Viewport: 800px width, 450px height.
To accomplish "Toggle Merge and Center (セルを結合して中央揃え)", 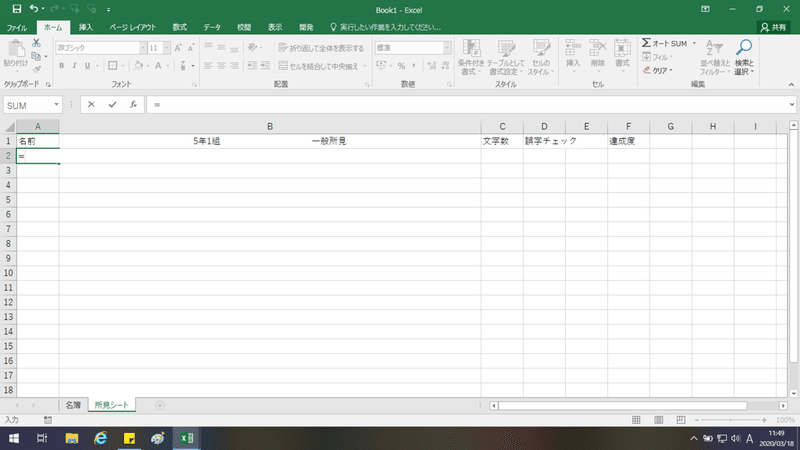I will 318,66.
